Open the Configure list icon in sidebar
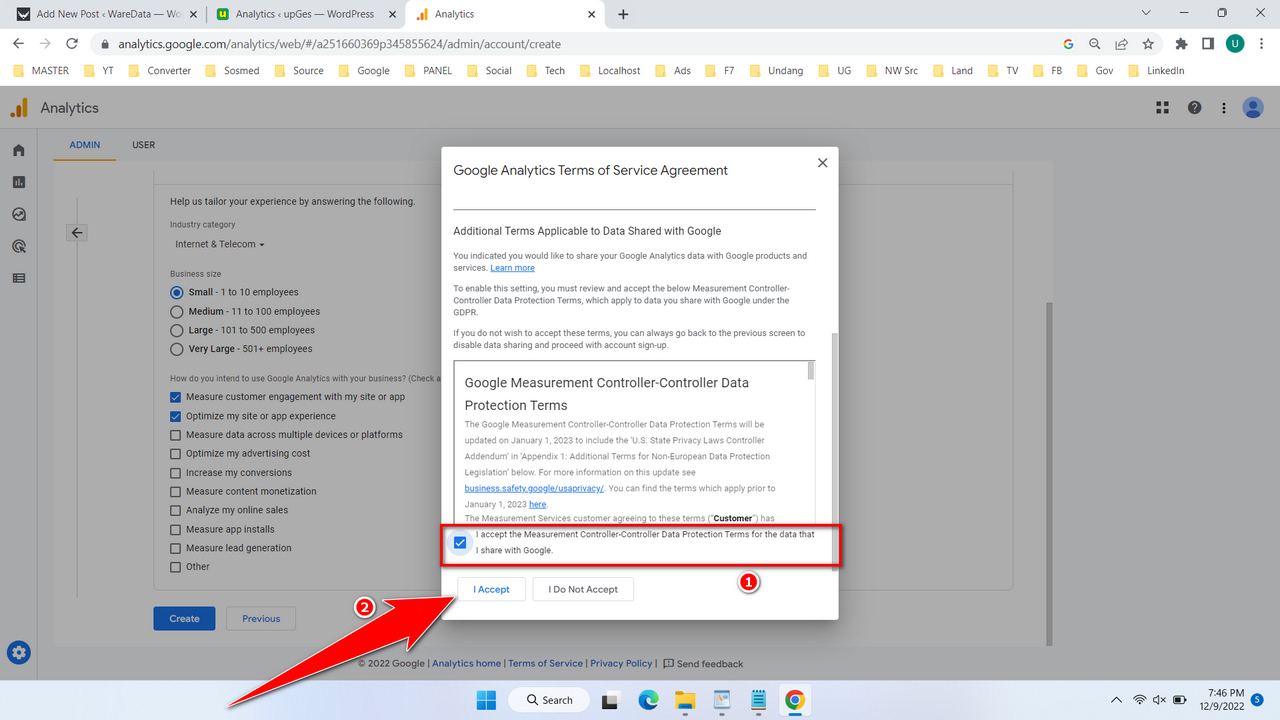This screenshot has height=720, width=1280. click(x=18, y=278)
